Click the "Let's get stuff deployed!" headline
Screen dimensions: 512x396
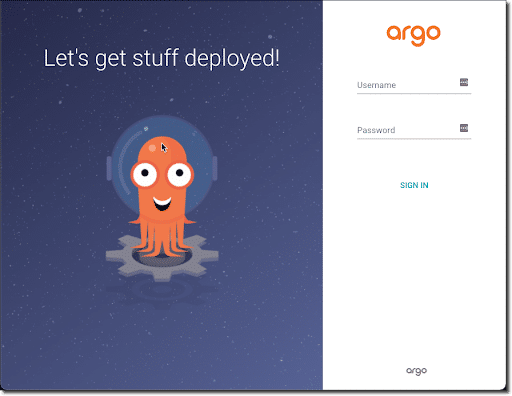(x=161, y=58)
